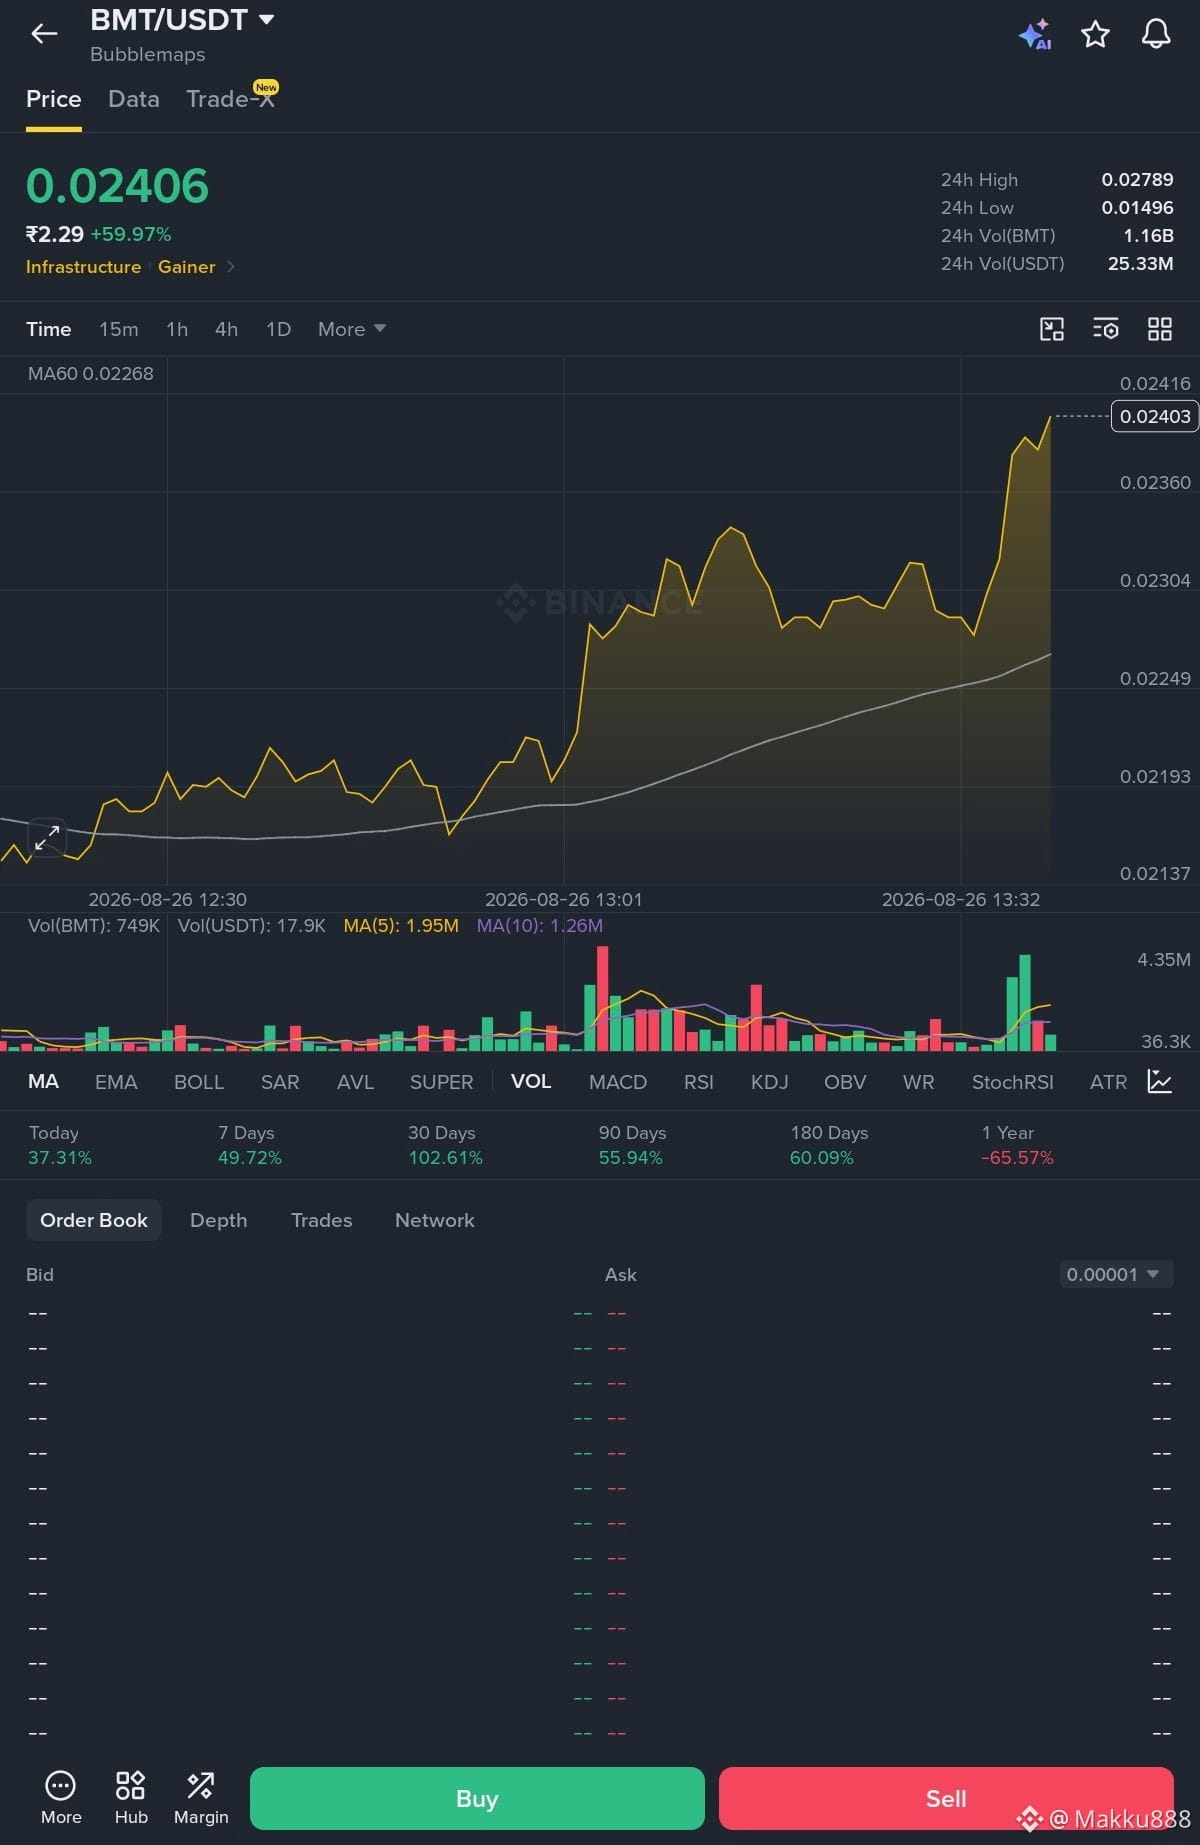Image resolution: width=1200 pixels, height=1845 pixels.
Task: Toggle the OBV sub-indicator
Action: point(845,1082)
